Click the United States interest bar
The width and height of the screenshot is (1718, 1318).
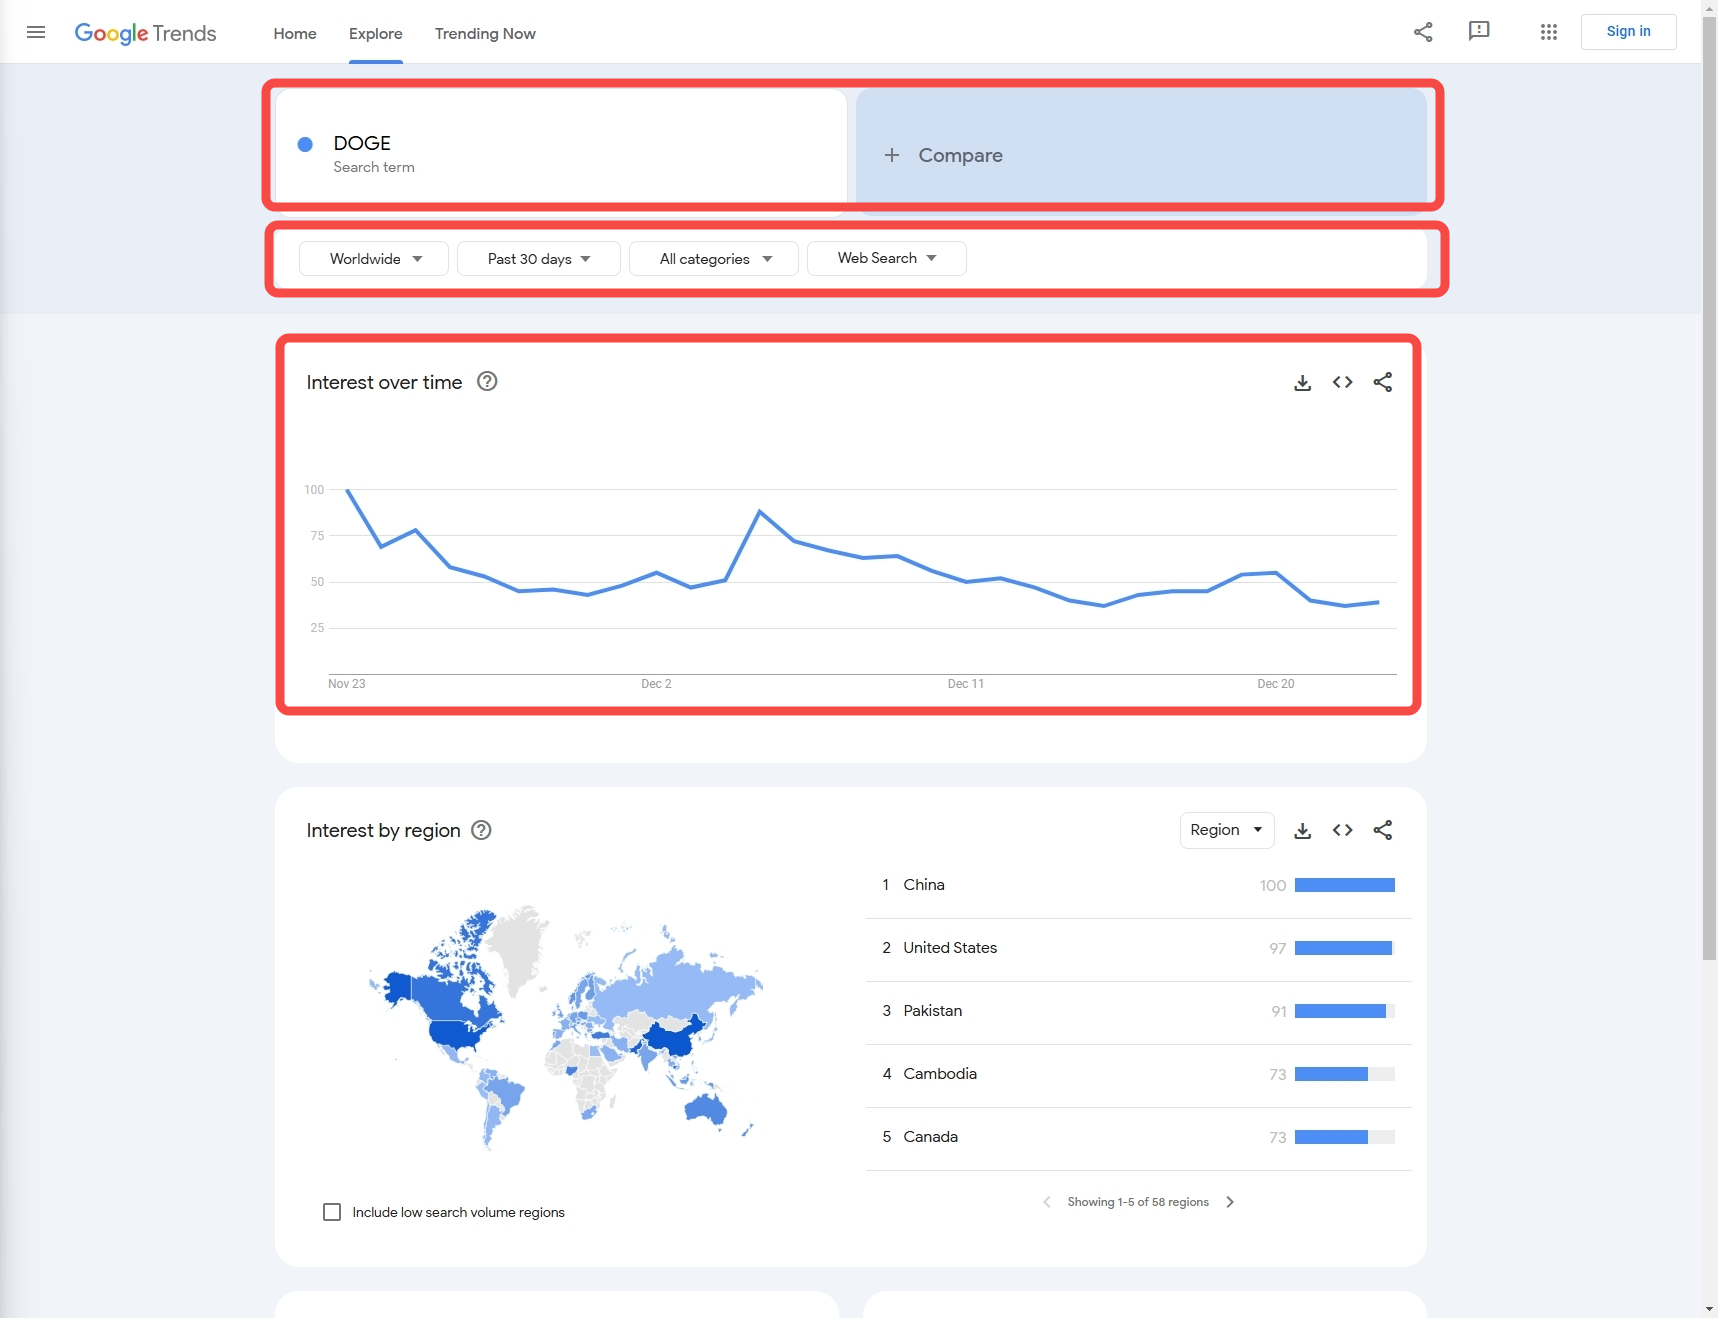pyautogui.click(x=1344, y=948)
